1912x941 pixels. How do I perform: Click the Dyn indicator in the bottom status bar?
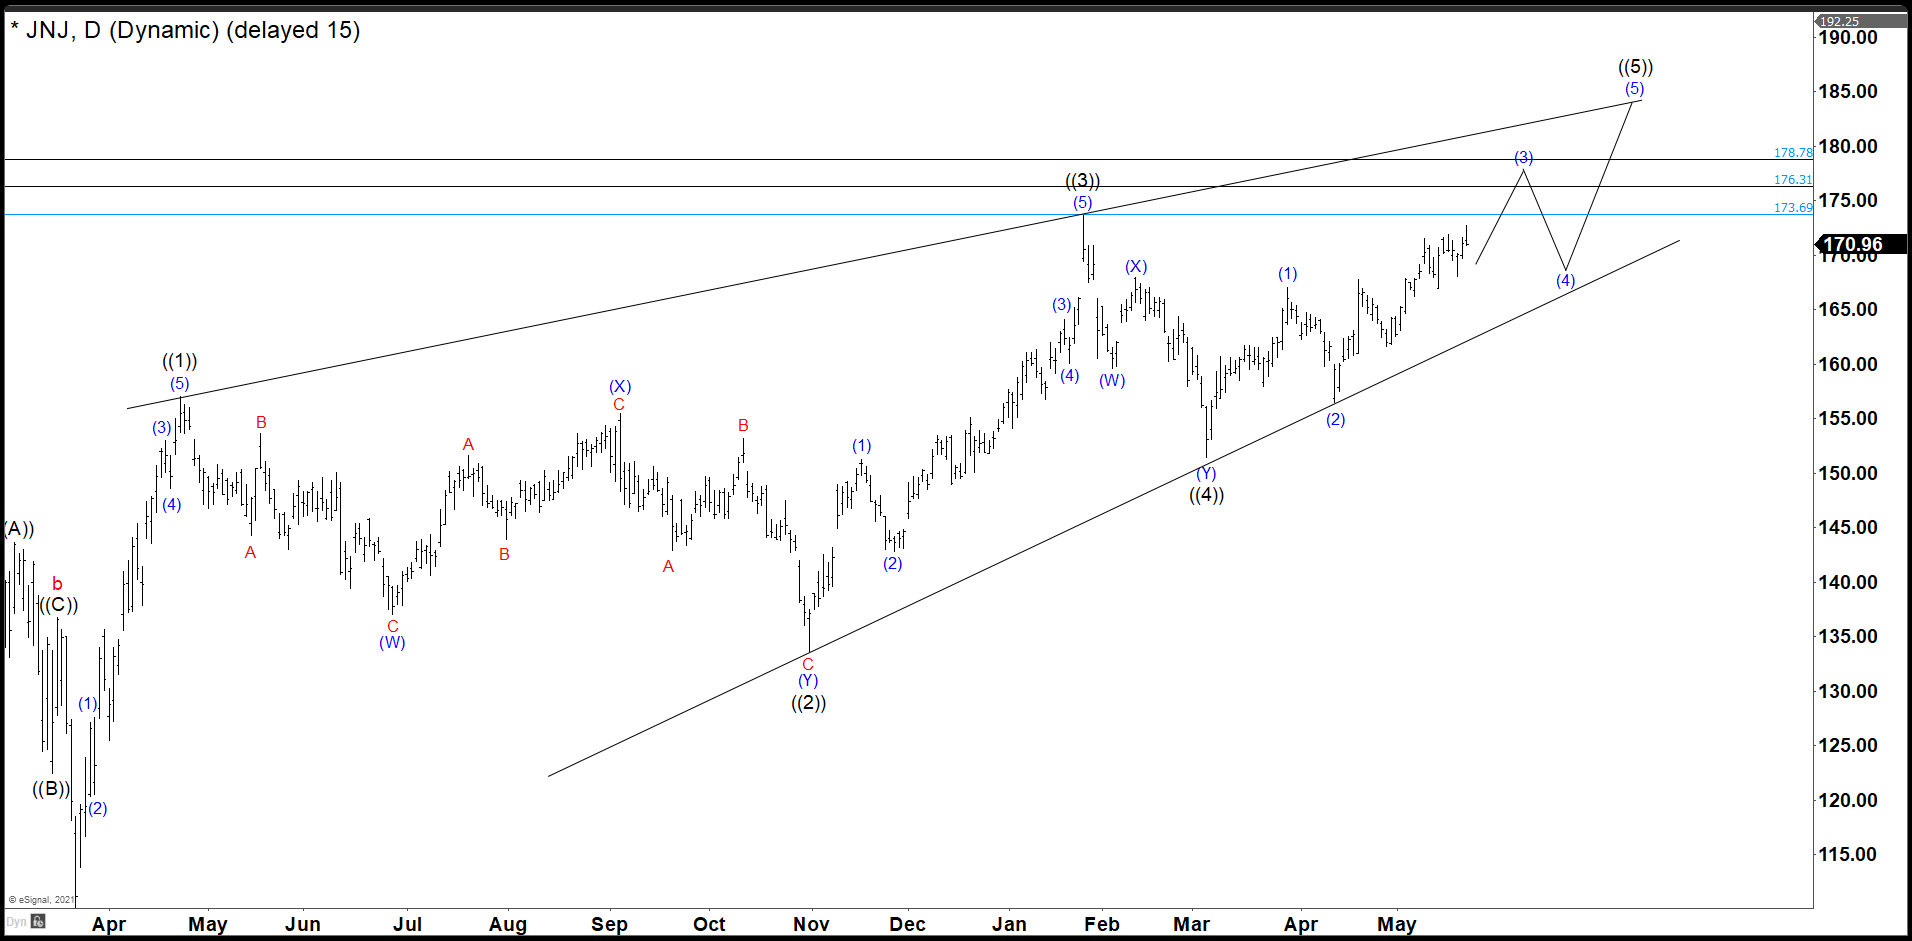[x=16, y=922]
